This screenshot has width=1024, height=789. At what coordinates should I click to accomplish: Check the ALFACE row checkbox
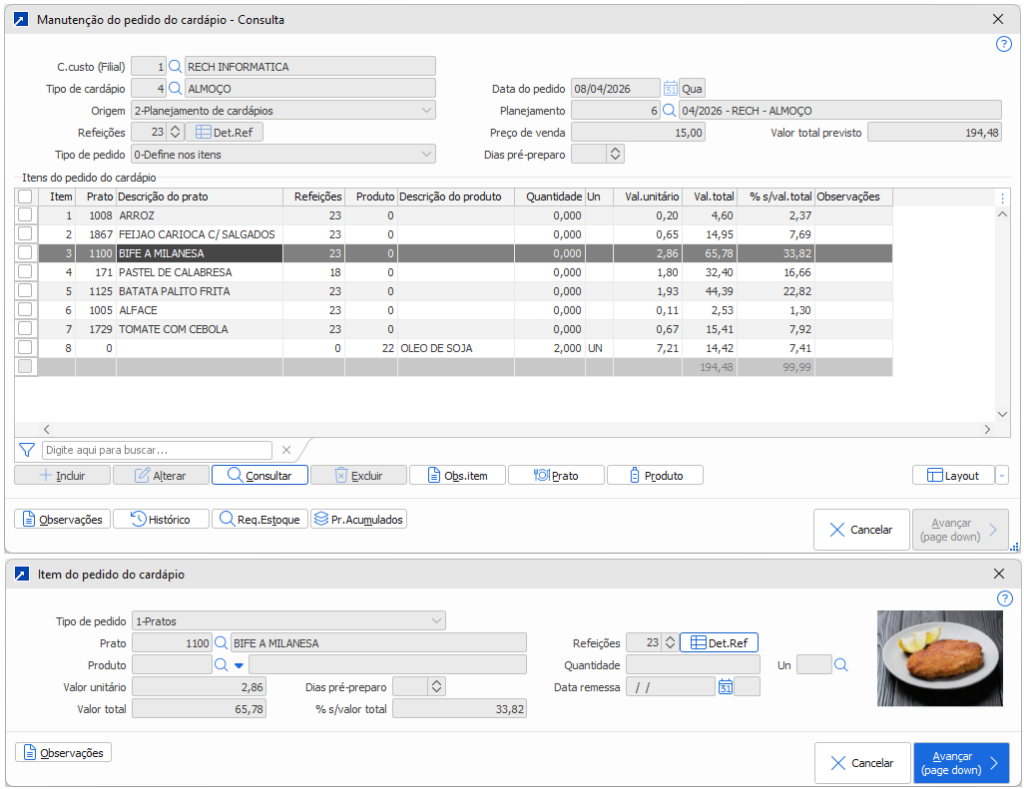[25, 310]
